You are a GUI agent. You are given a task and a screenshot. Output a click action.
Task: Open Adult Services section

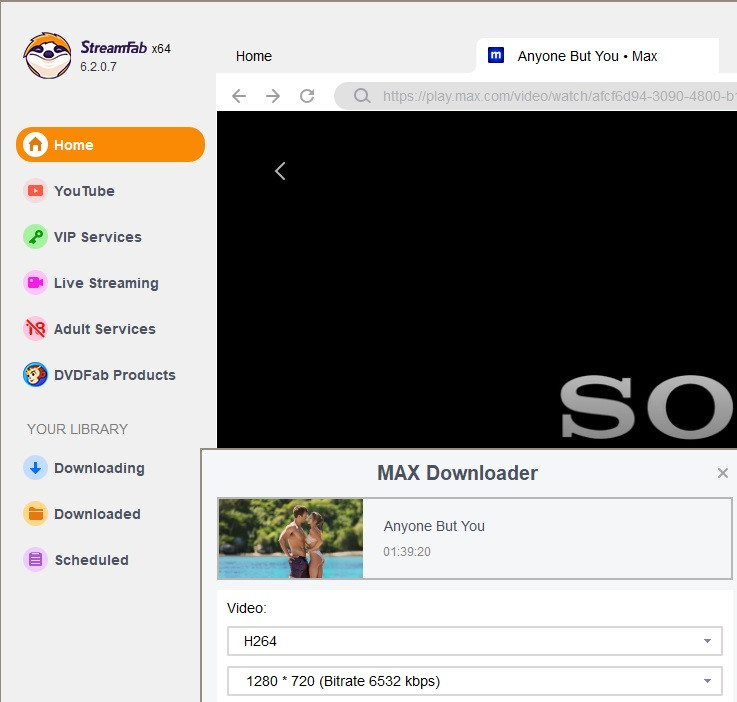[104, 329]
